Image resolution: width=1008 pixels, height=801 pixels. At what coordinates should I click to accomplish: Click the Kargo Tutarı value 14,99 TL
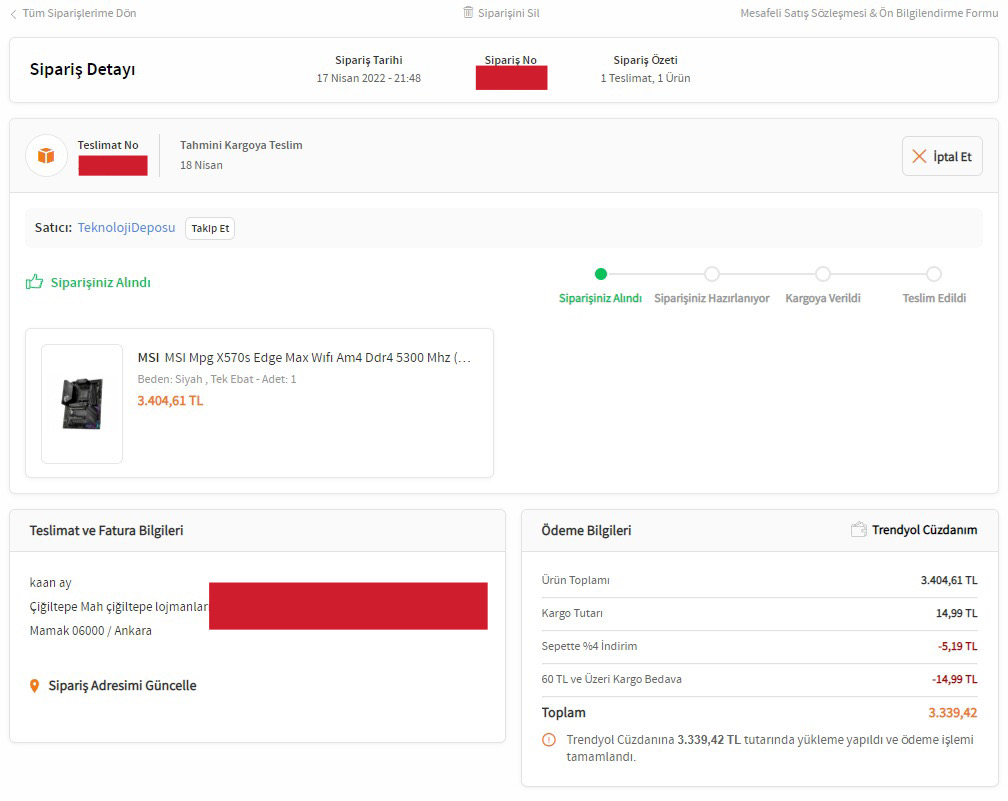click(956, 613)
